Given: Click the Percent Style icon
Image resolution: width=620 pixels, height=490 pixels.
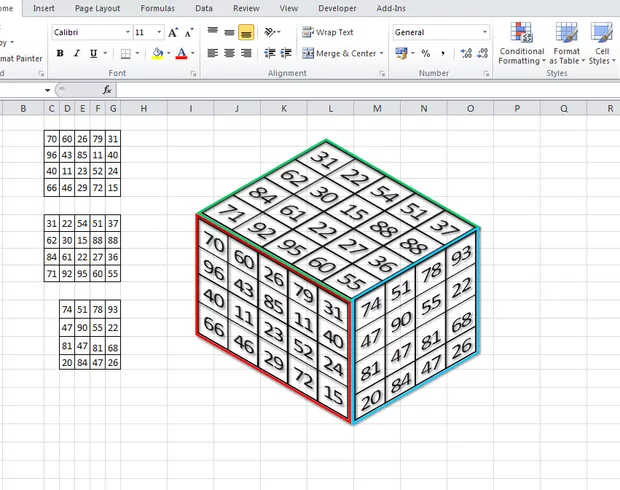Looking at the screenshot, I should point(425,53).
